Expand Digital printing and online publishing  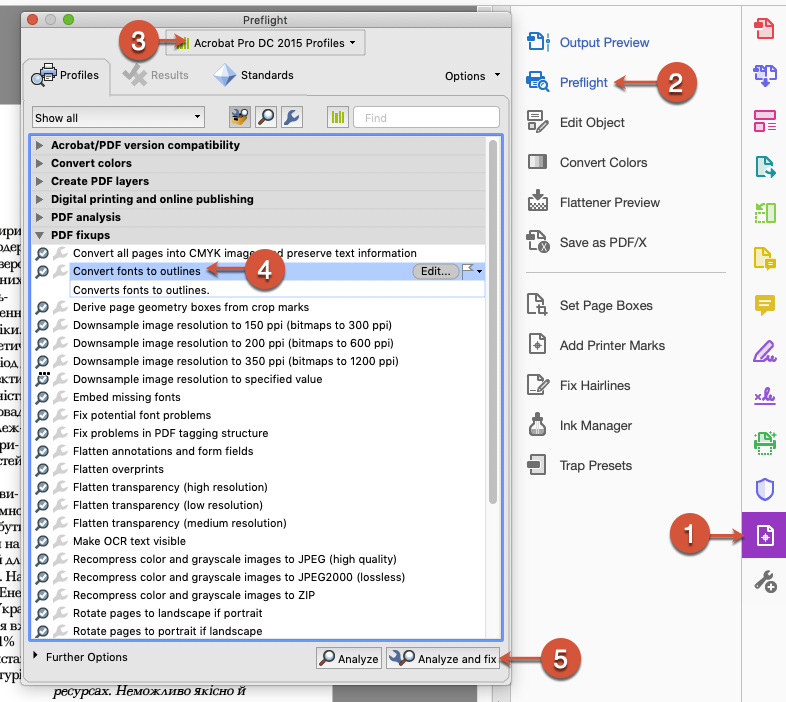coord(40,200)
